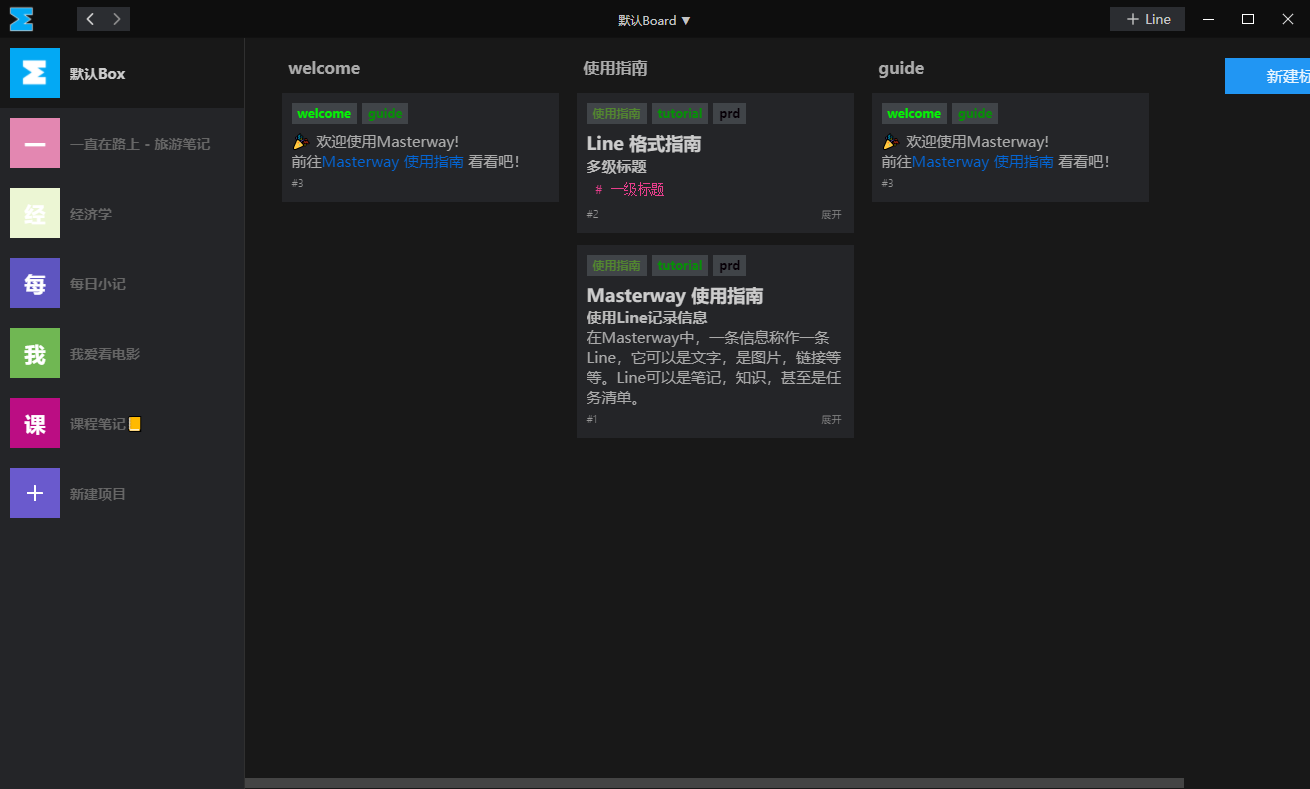The width and height of the screenshot is (1310, 789).
Task: Select the 每日小记 project label
Action: click(98, 284)
